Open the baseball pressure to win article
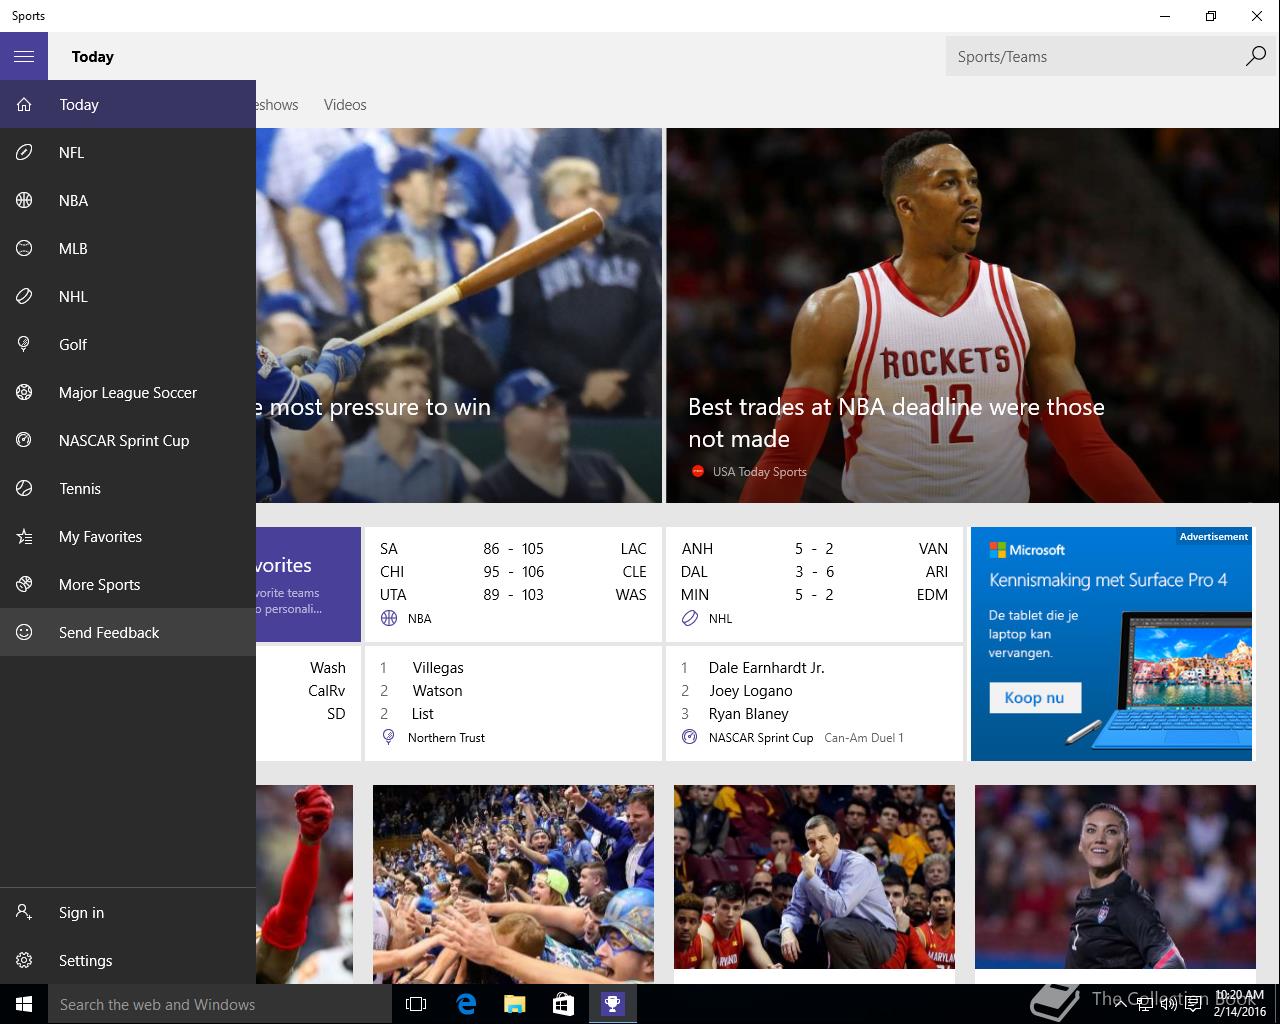 [x=459, y=315]
